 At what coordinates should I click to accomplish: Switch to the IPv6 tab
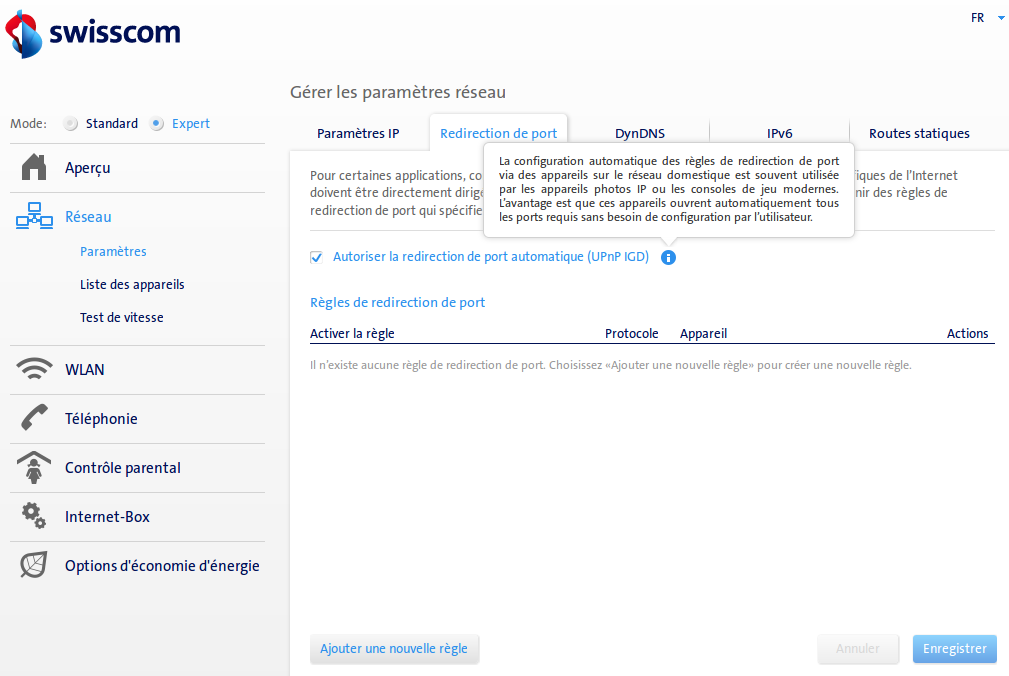(779, 133)
